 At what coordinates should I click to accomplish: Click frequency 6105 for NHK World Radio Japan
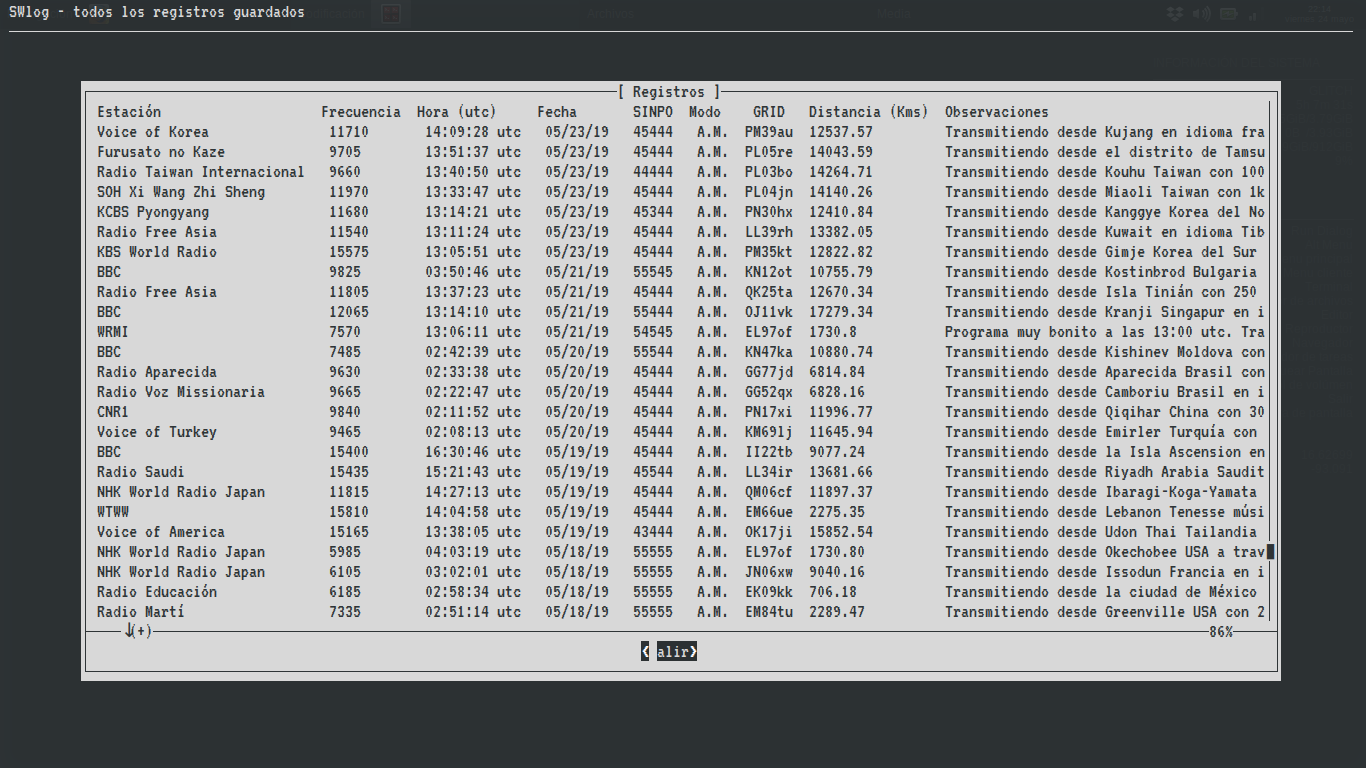click(x=345, y=572)
